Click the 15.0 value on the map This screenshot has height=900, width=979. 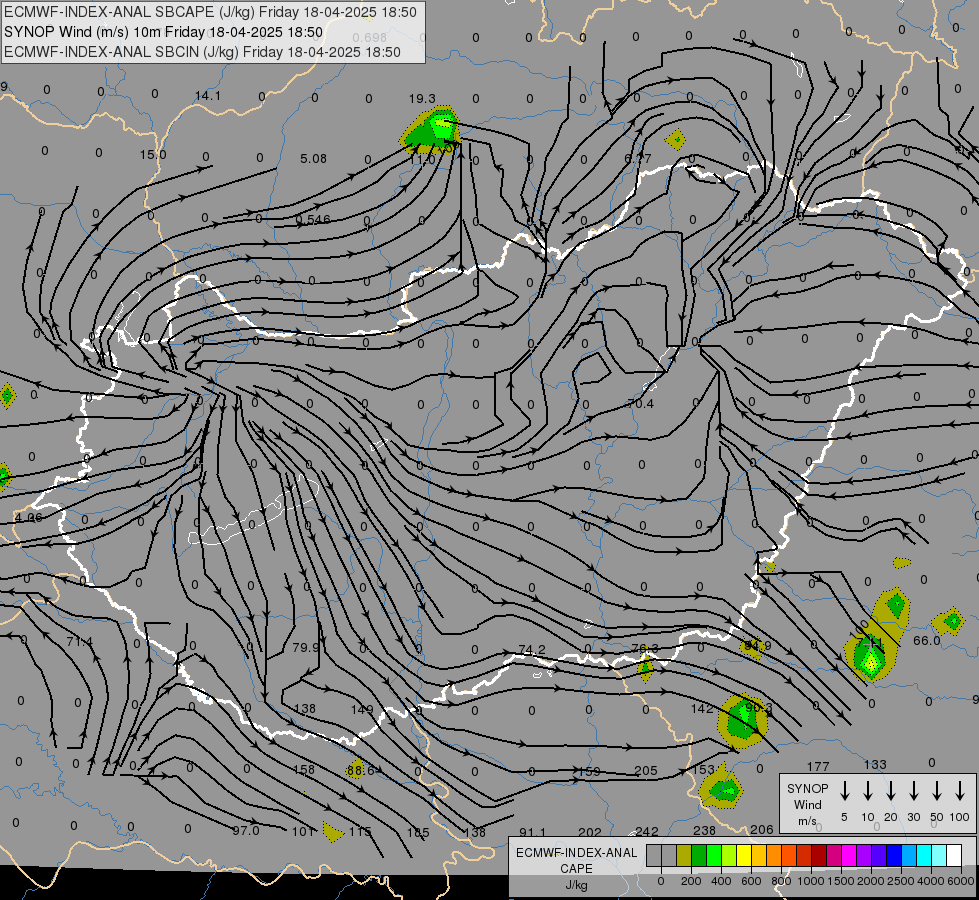coord(153,154)
